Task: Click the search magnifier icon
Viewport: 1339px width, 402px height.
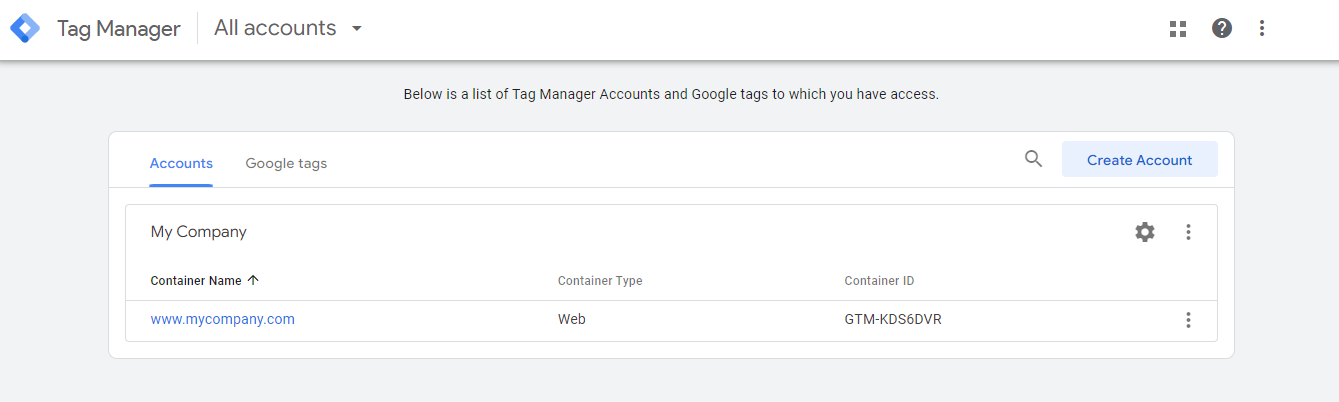Action: (x=1034, y=159)
